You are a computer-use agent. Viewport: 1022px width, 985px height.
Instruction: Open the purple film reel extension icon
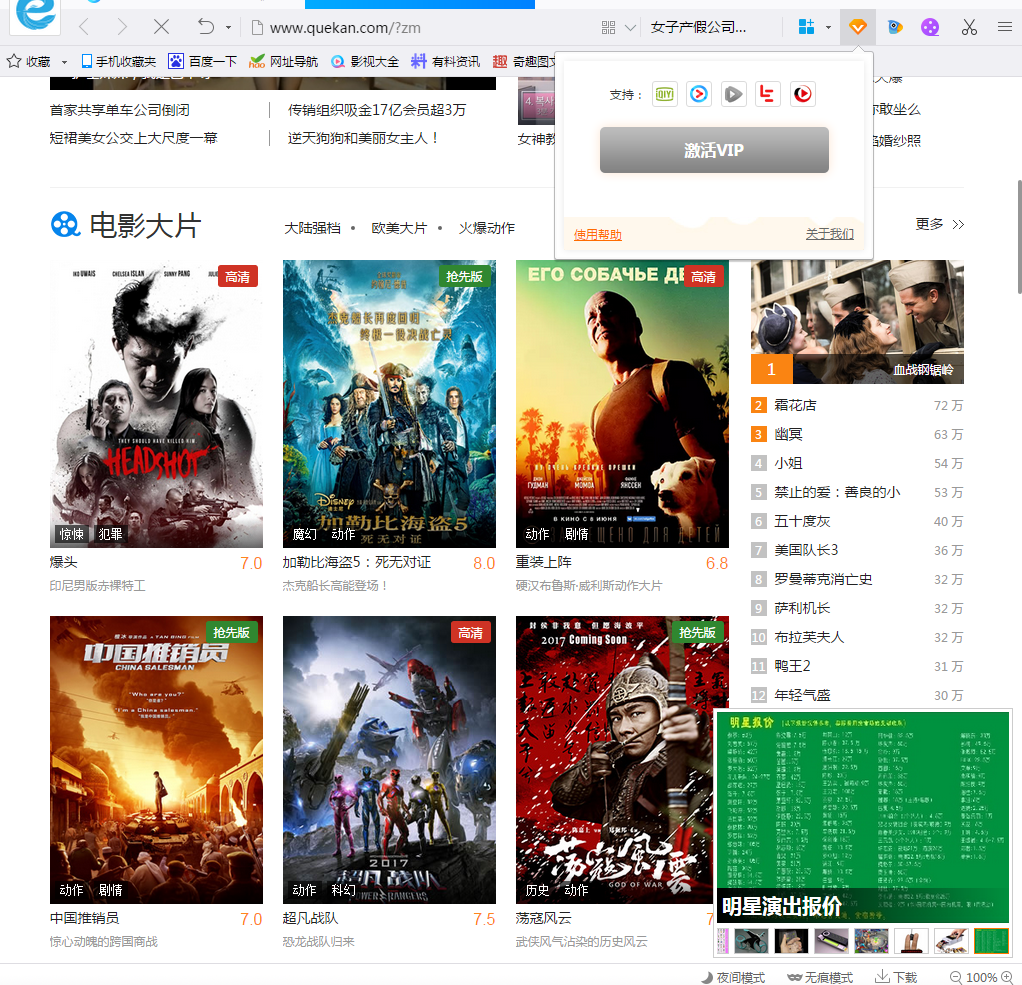[930, 27]
